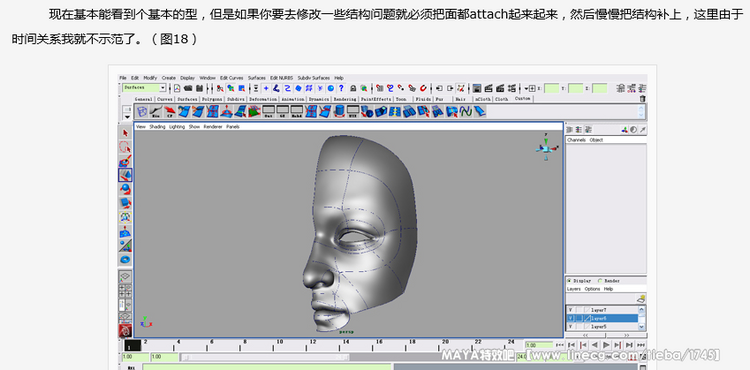Activate the Lasso select tool
Image resolution: width=750 pixels, height=370 pixels.
125,147
